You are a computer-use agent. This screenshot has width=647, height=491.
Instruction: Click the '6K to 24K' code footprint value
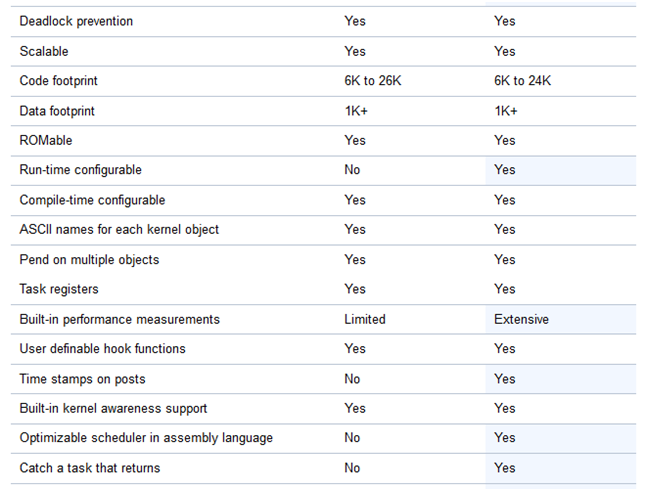[522, 80]
